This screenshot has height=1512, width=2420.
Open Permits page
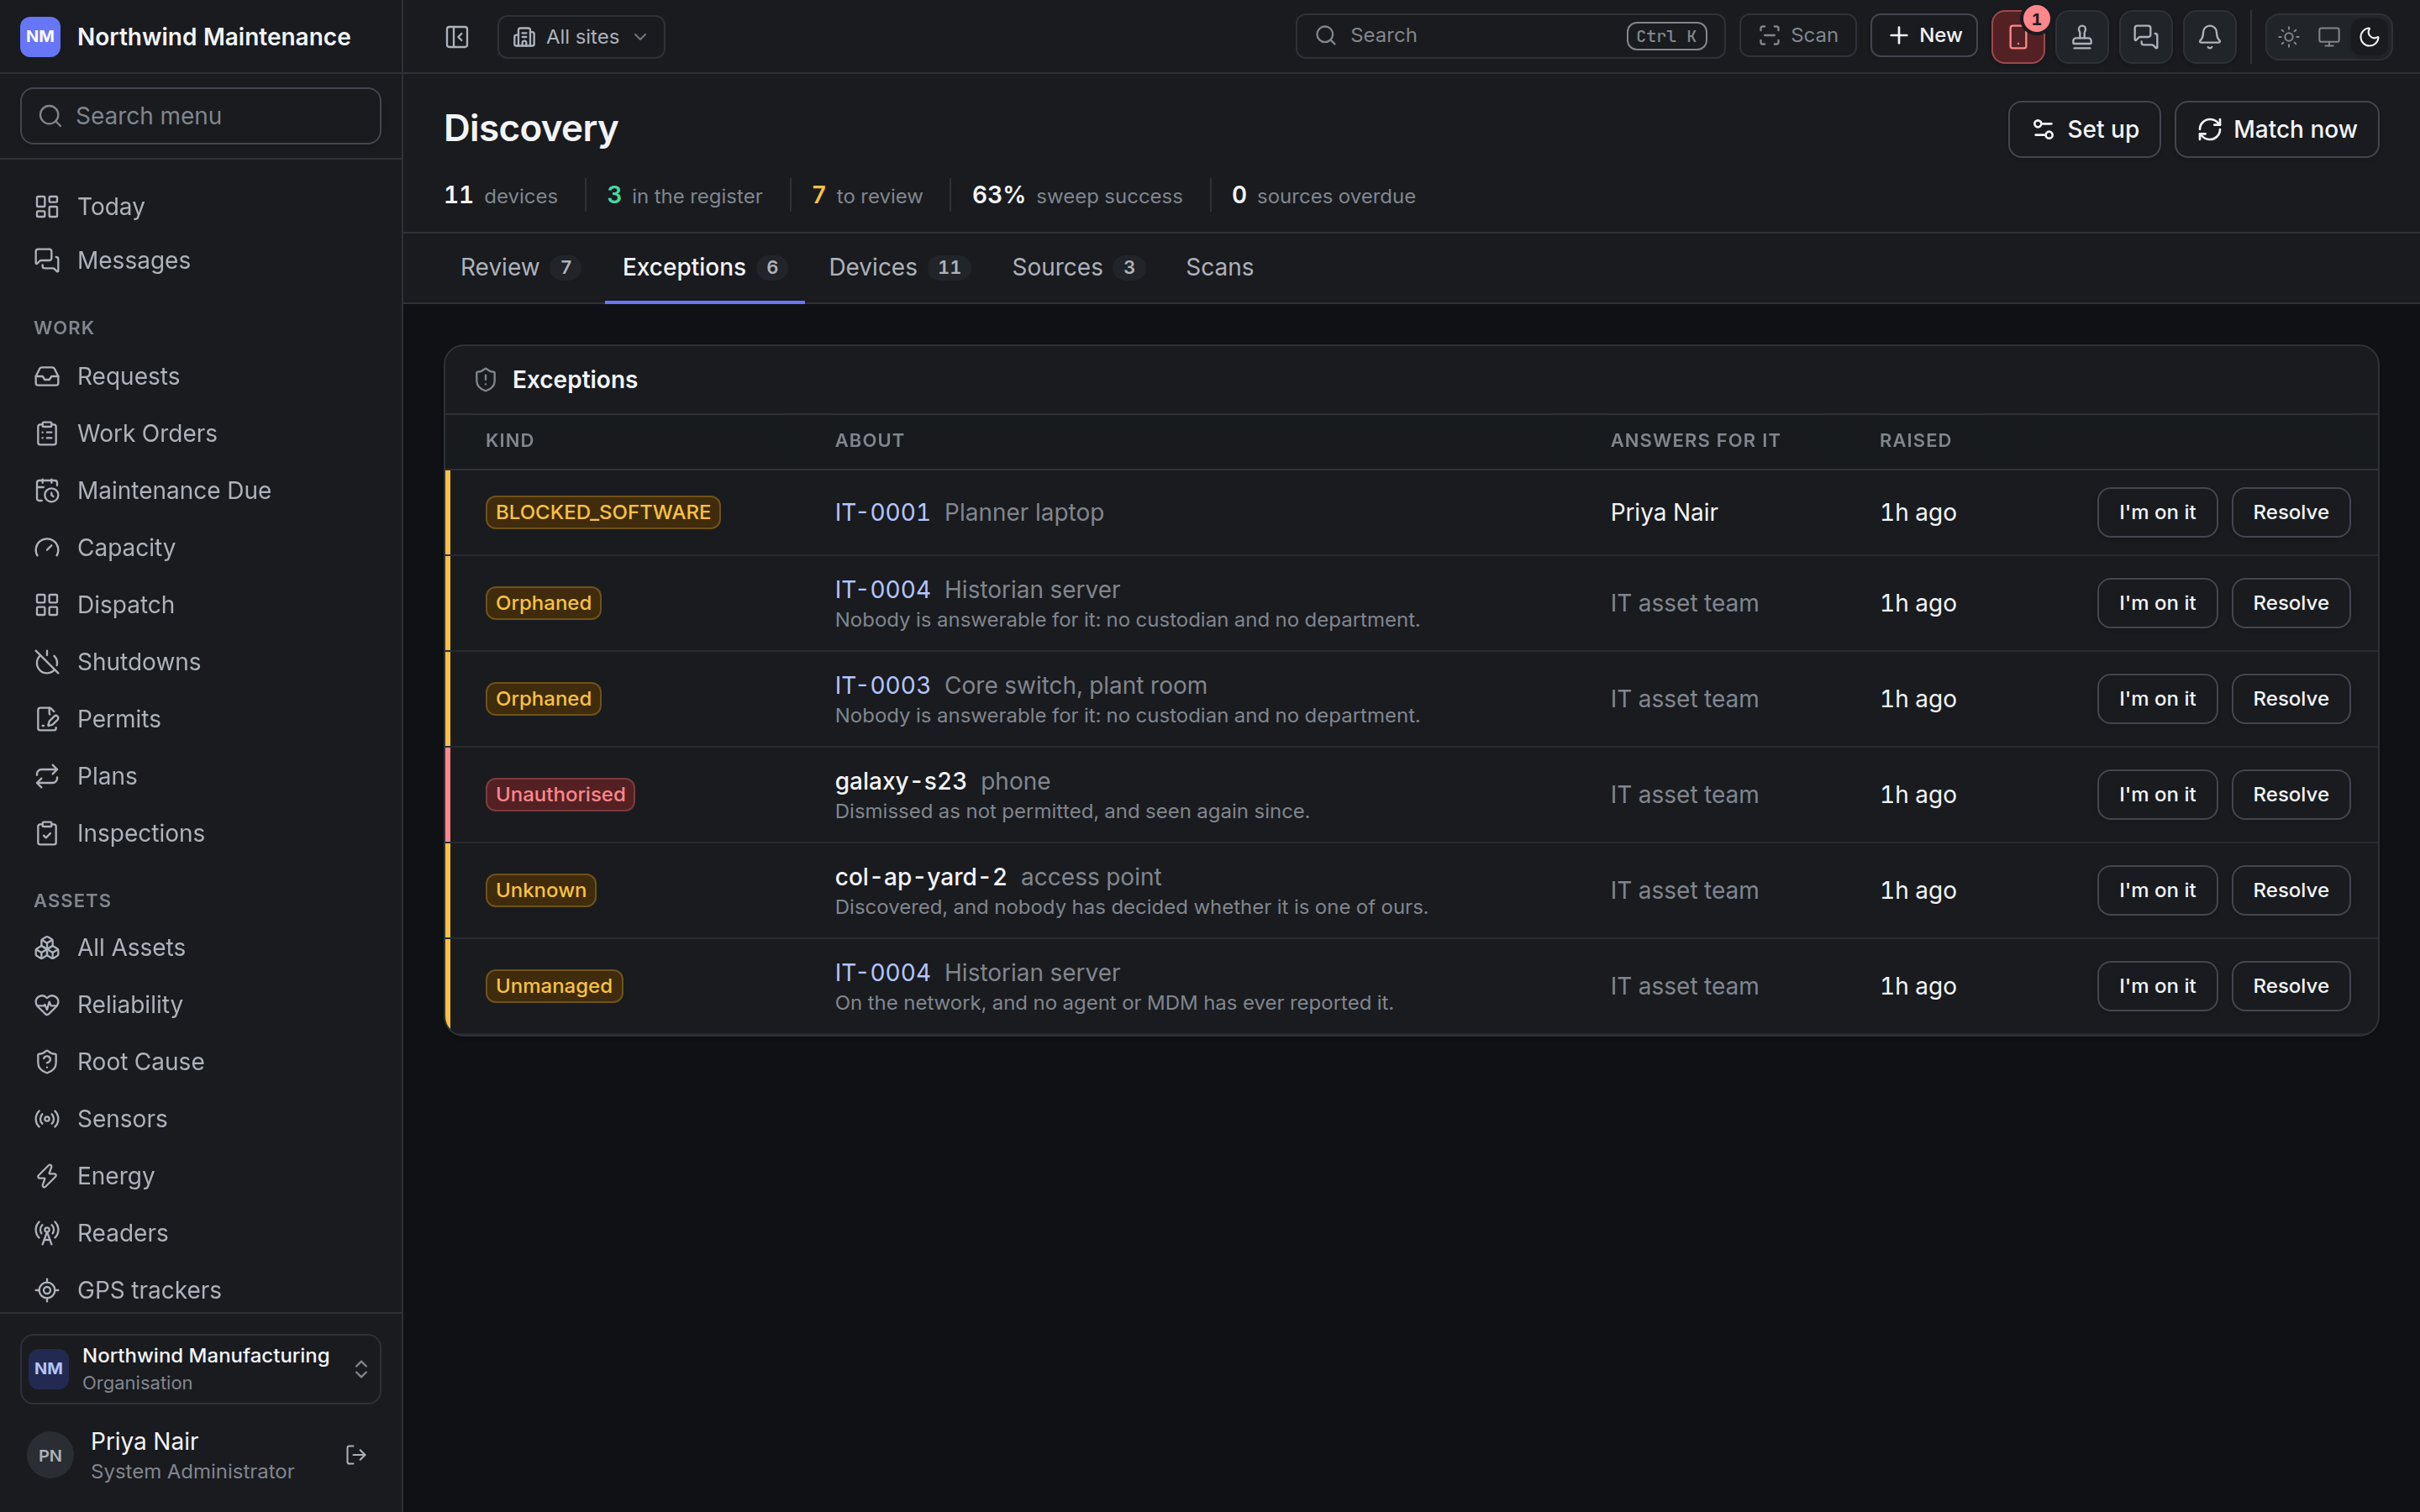(201, 719)
